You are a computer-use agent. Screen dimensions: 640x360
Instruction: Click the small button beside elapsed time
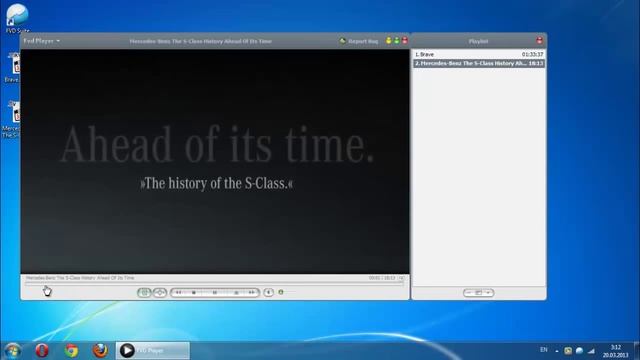pos(401,278)
